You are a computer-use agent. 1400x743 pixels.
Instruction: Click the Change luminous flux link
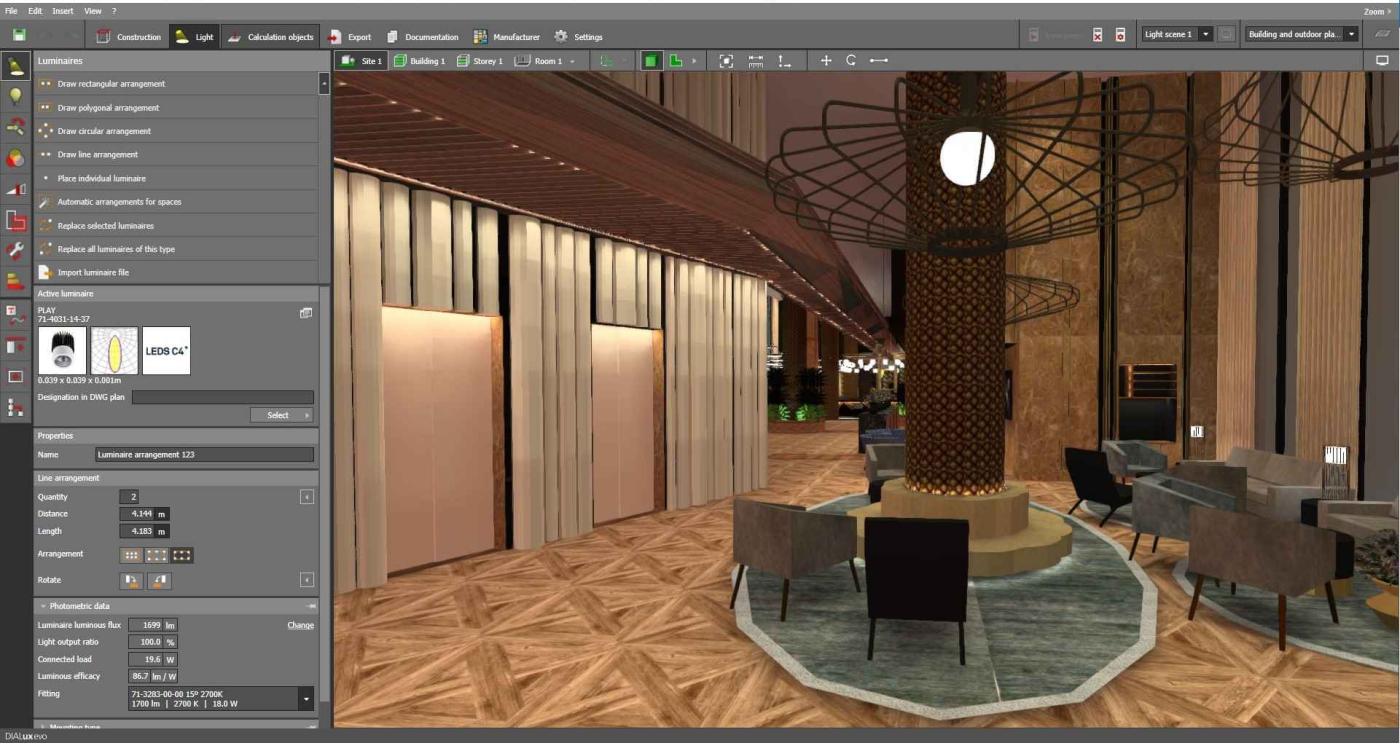[x=300, y=625]
